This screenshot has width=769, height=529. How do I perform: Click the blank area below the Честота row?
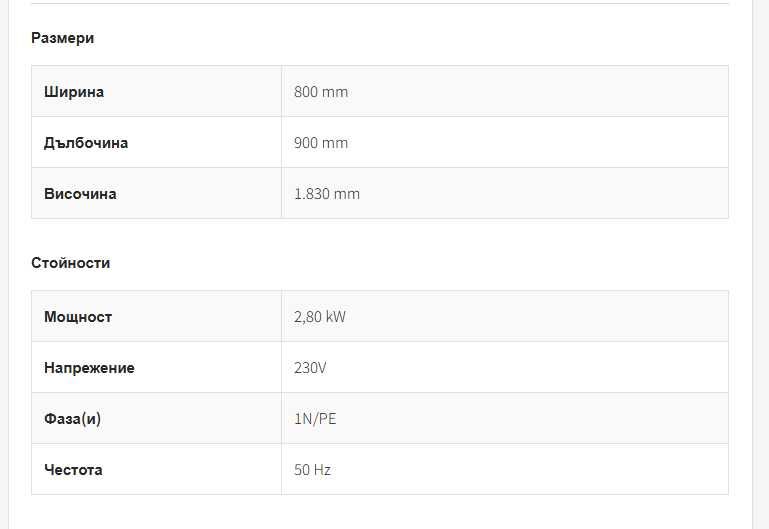point(380,512)
